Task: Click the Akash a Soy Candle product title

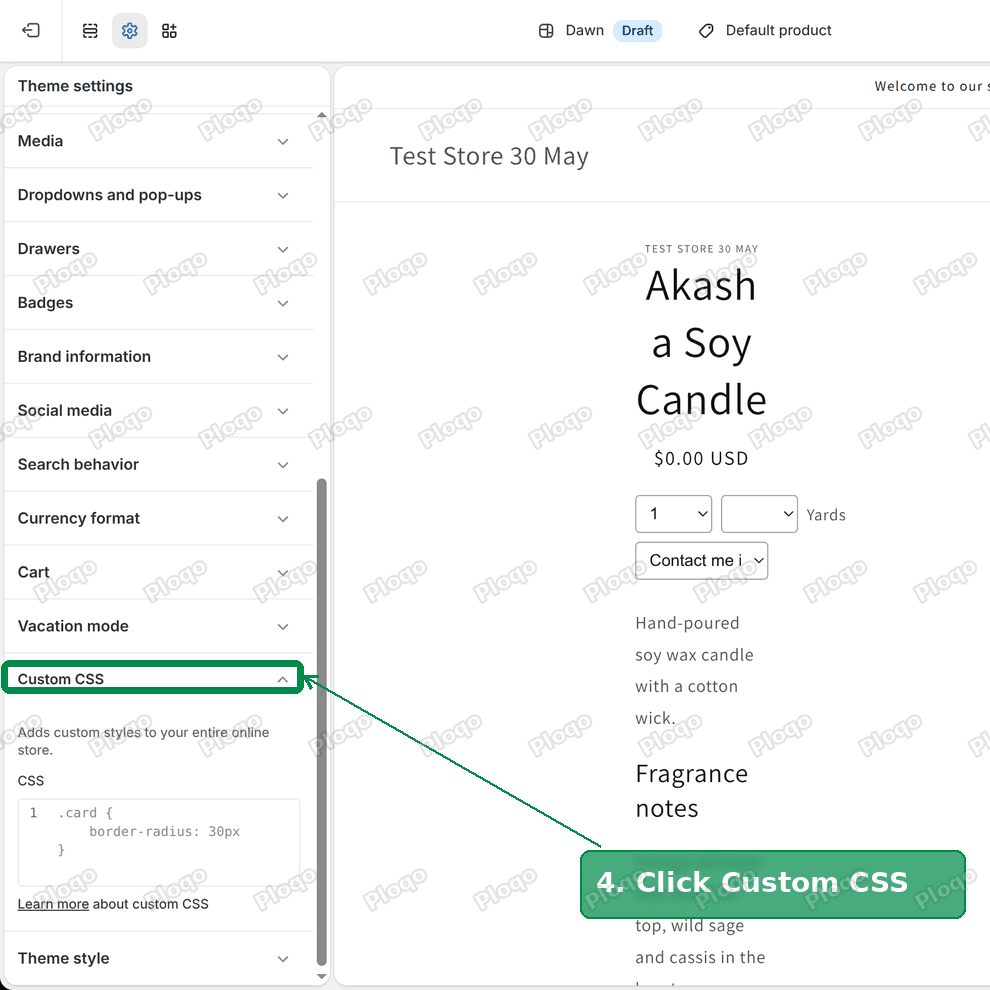Action: pos(701,342)
